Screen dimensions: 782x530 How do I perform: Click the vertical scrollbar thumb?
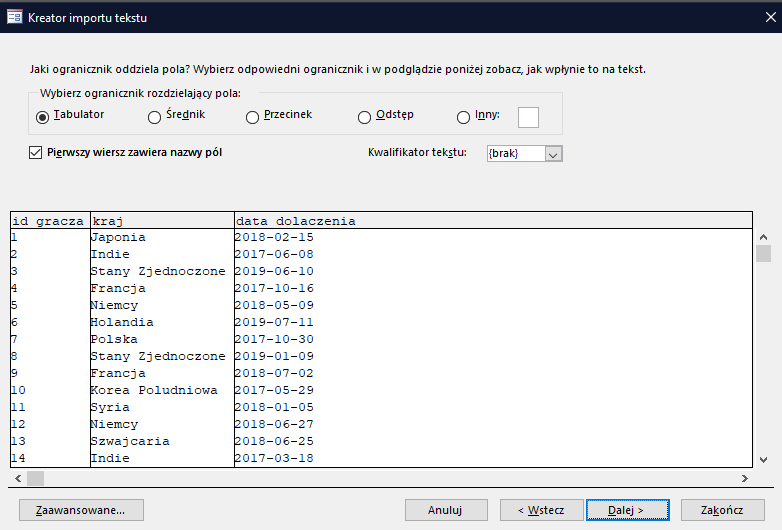[763, 253]
